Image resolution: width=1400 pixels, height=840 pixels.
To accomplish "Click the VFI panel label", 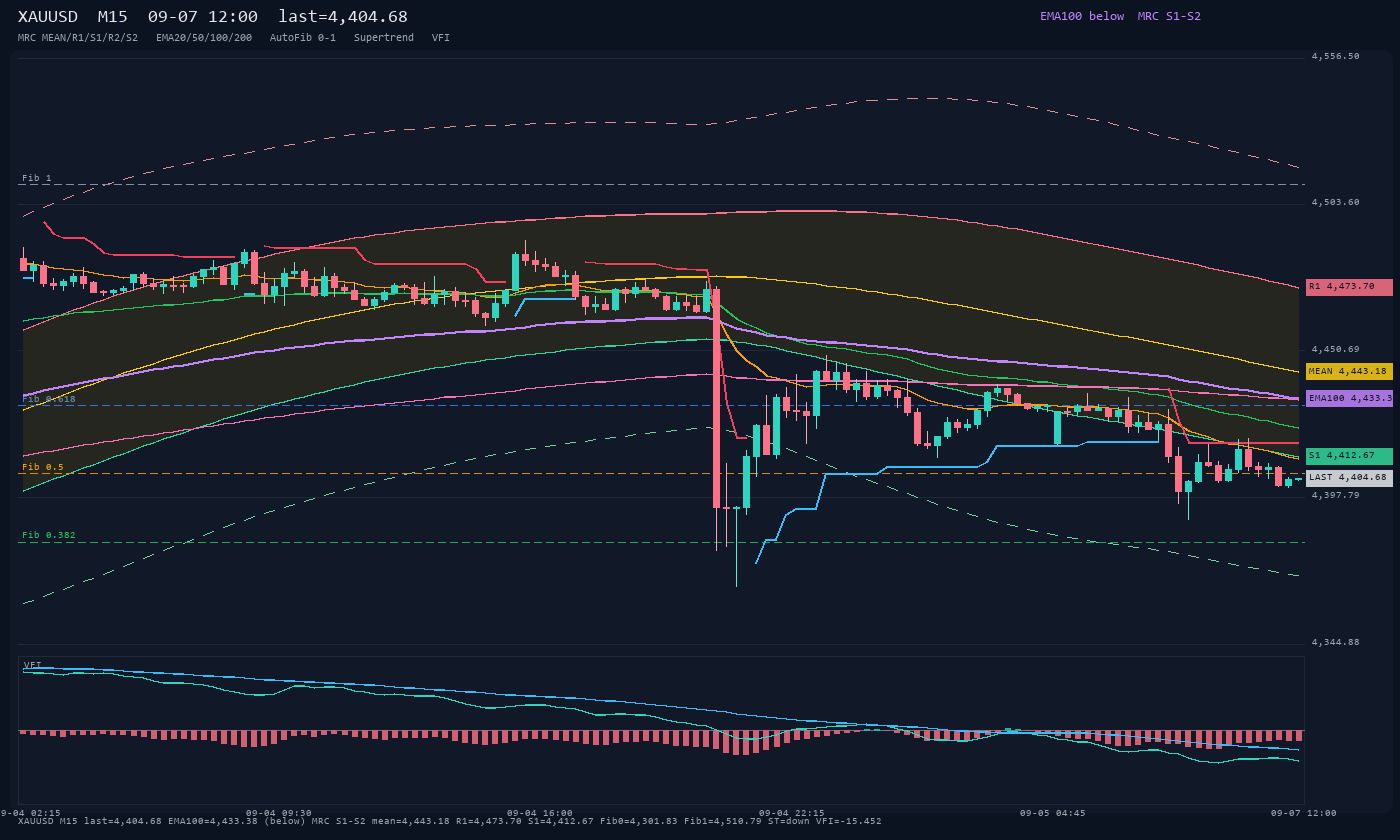I will coord(33,665).
